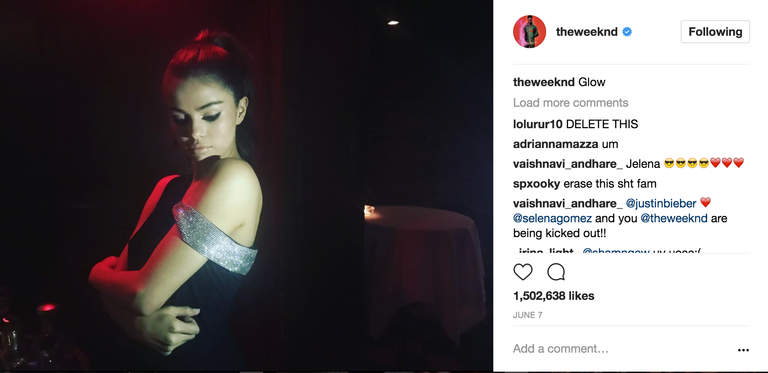Open theweeknd username in header
This screenshot has height=373, width=768.
point(586,32)
